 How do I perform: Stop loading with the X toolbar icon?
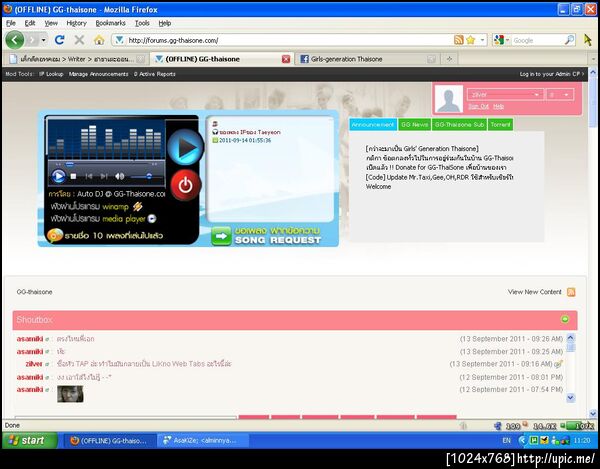pyautogui.click(x=79, y=40)
